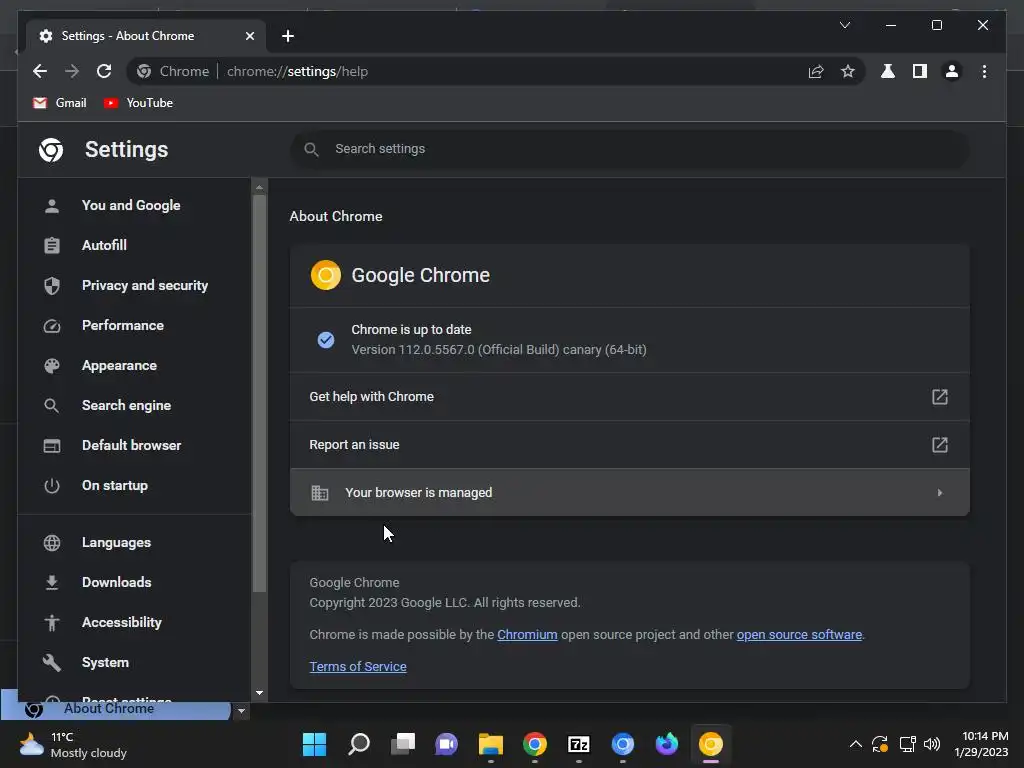Open Task View from taskbar
The height and width of the screenshot is (768, 1024).
point(403,744)
